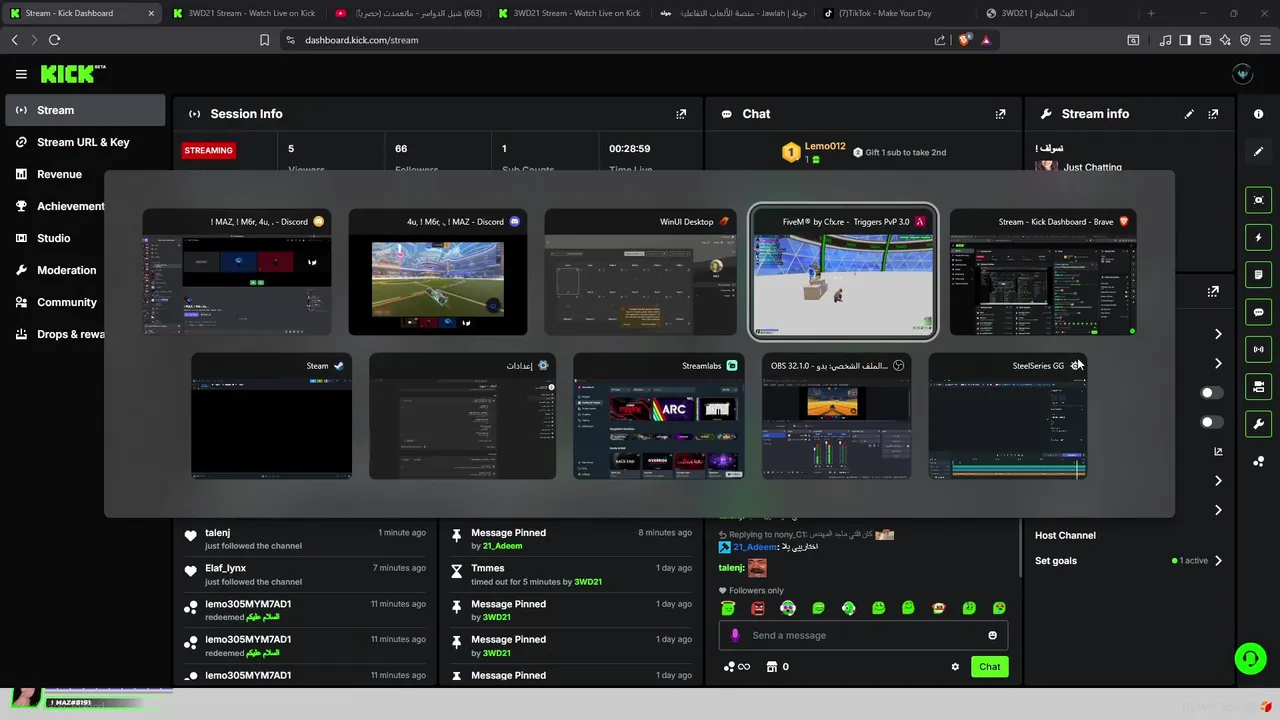
Task: Open the green support headset button
Action: coord(1250,658)
